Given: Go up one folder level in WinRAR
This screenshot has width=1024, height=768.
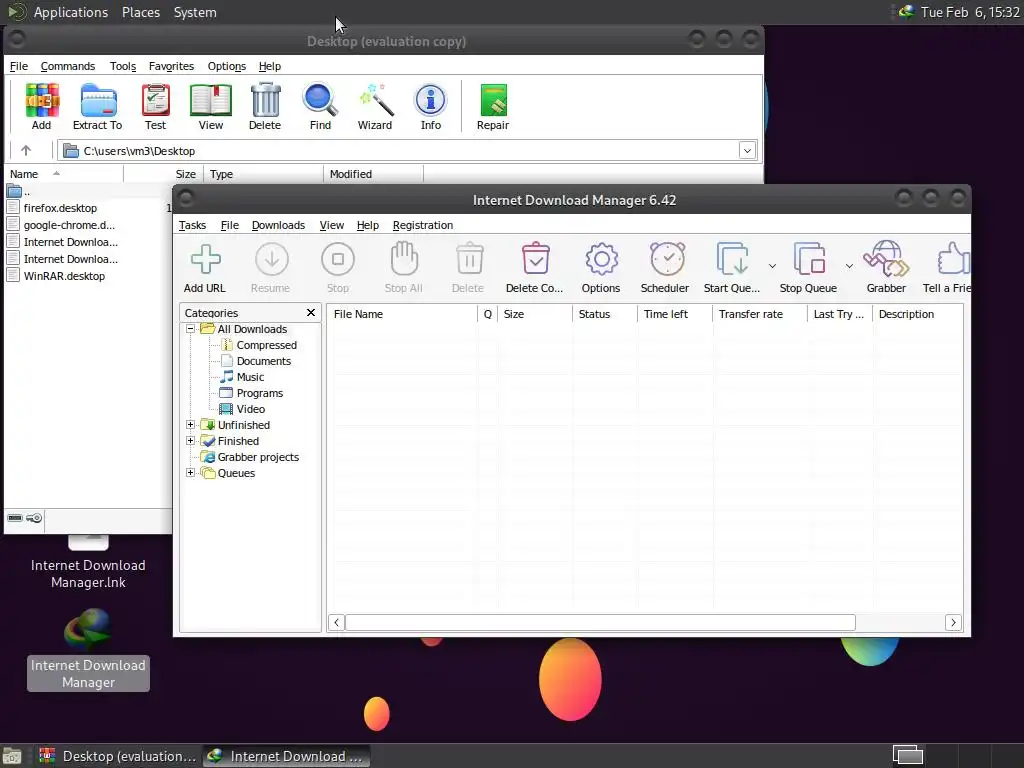Looking at the screenshot, I should [26, 151].
